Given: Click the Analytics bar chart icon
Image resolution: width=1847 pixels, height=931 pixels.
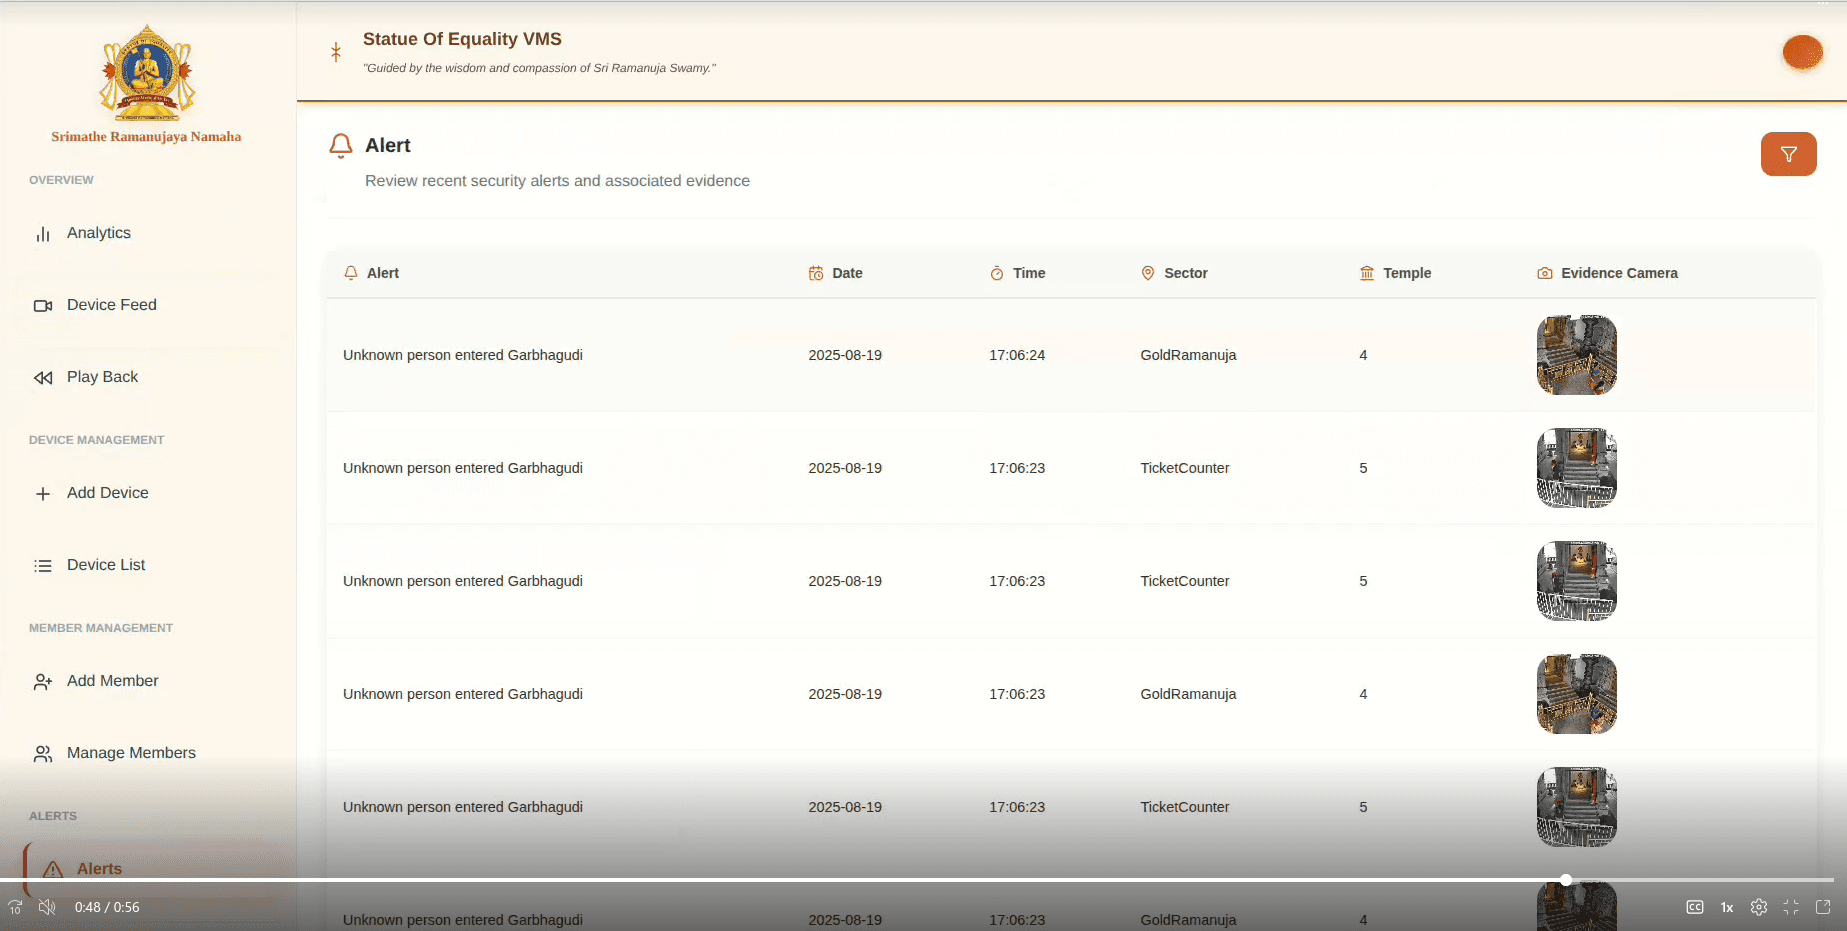Looking at the screenshot, I should pyautogui.click(x=43, y=234).
